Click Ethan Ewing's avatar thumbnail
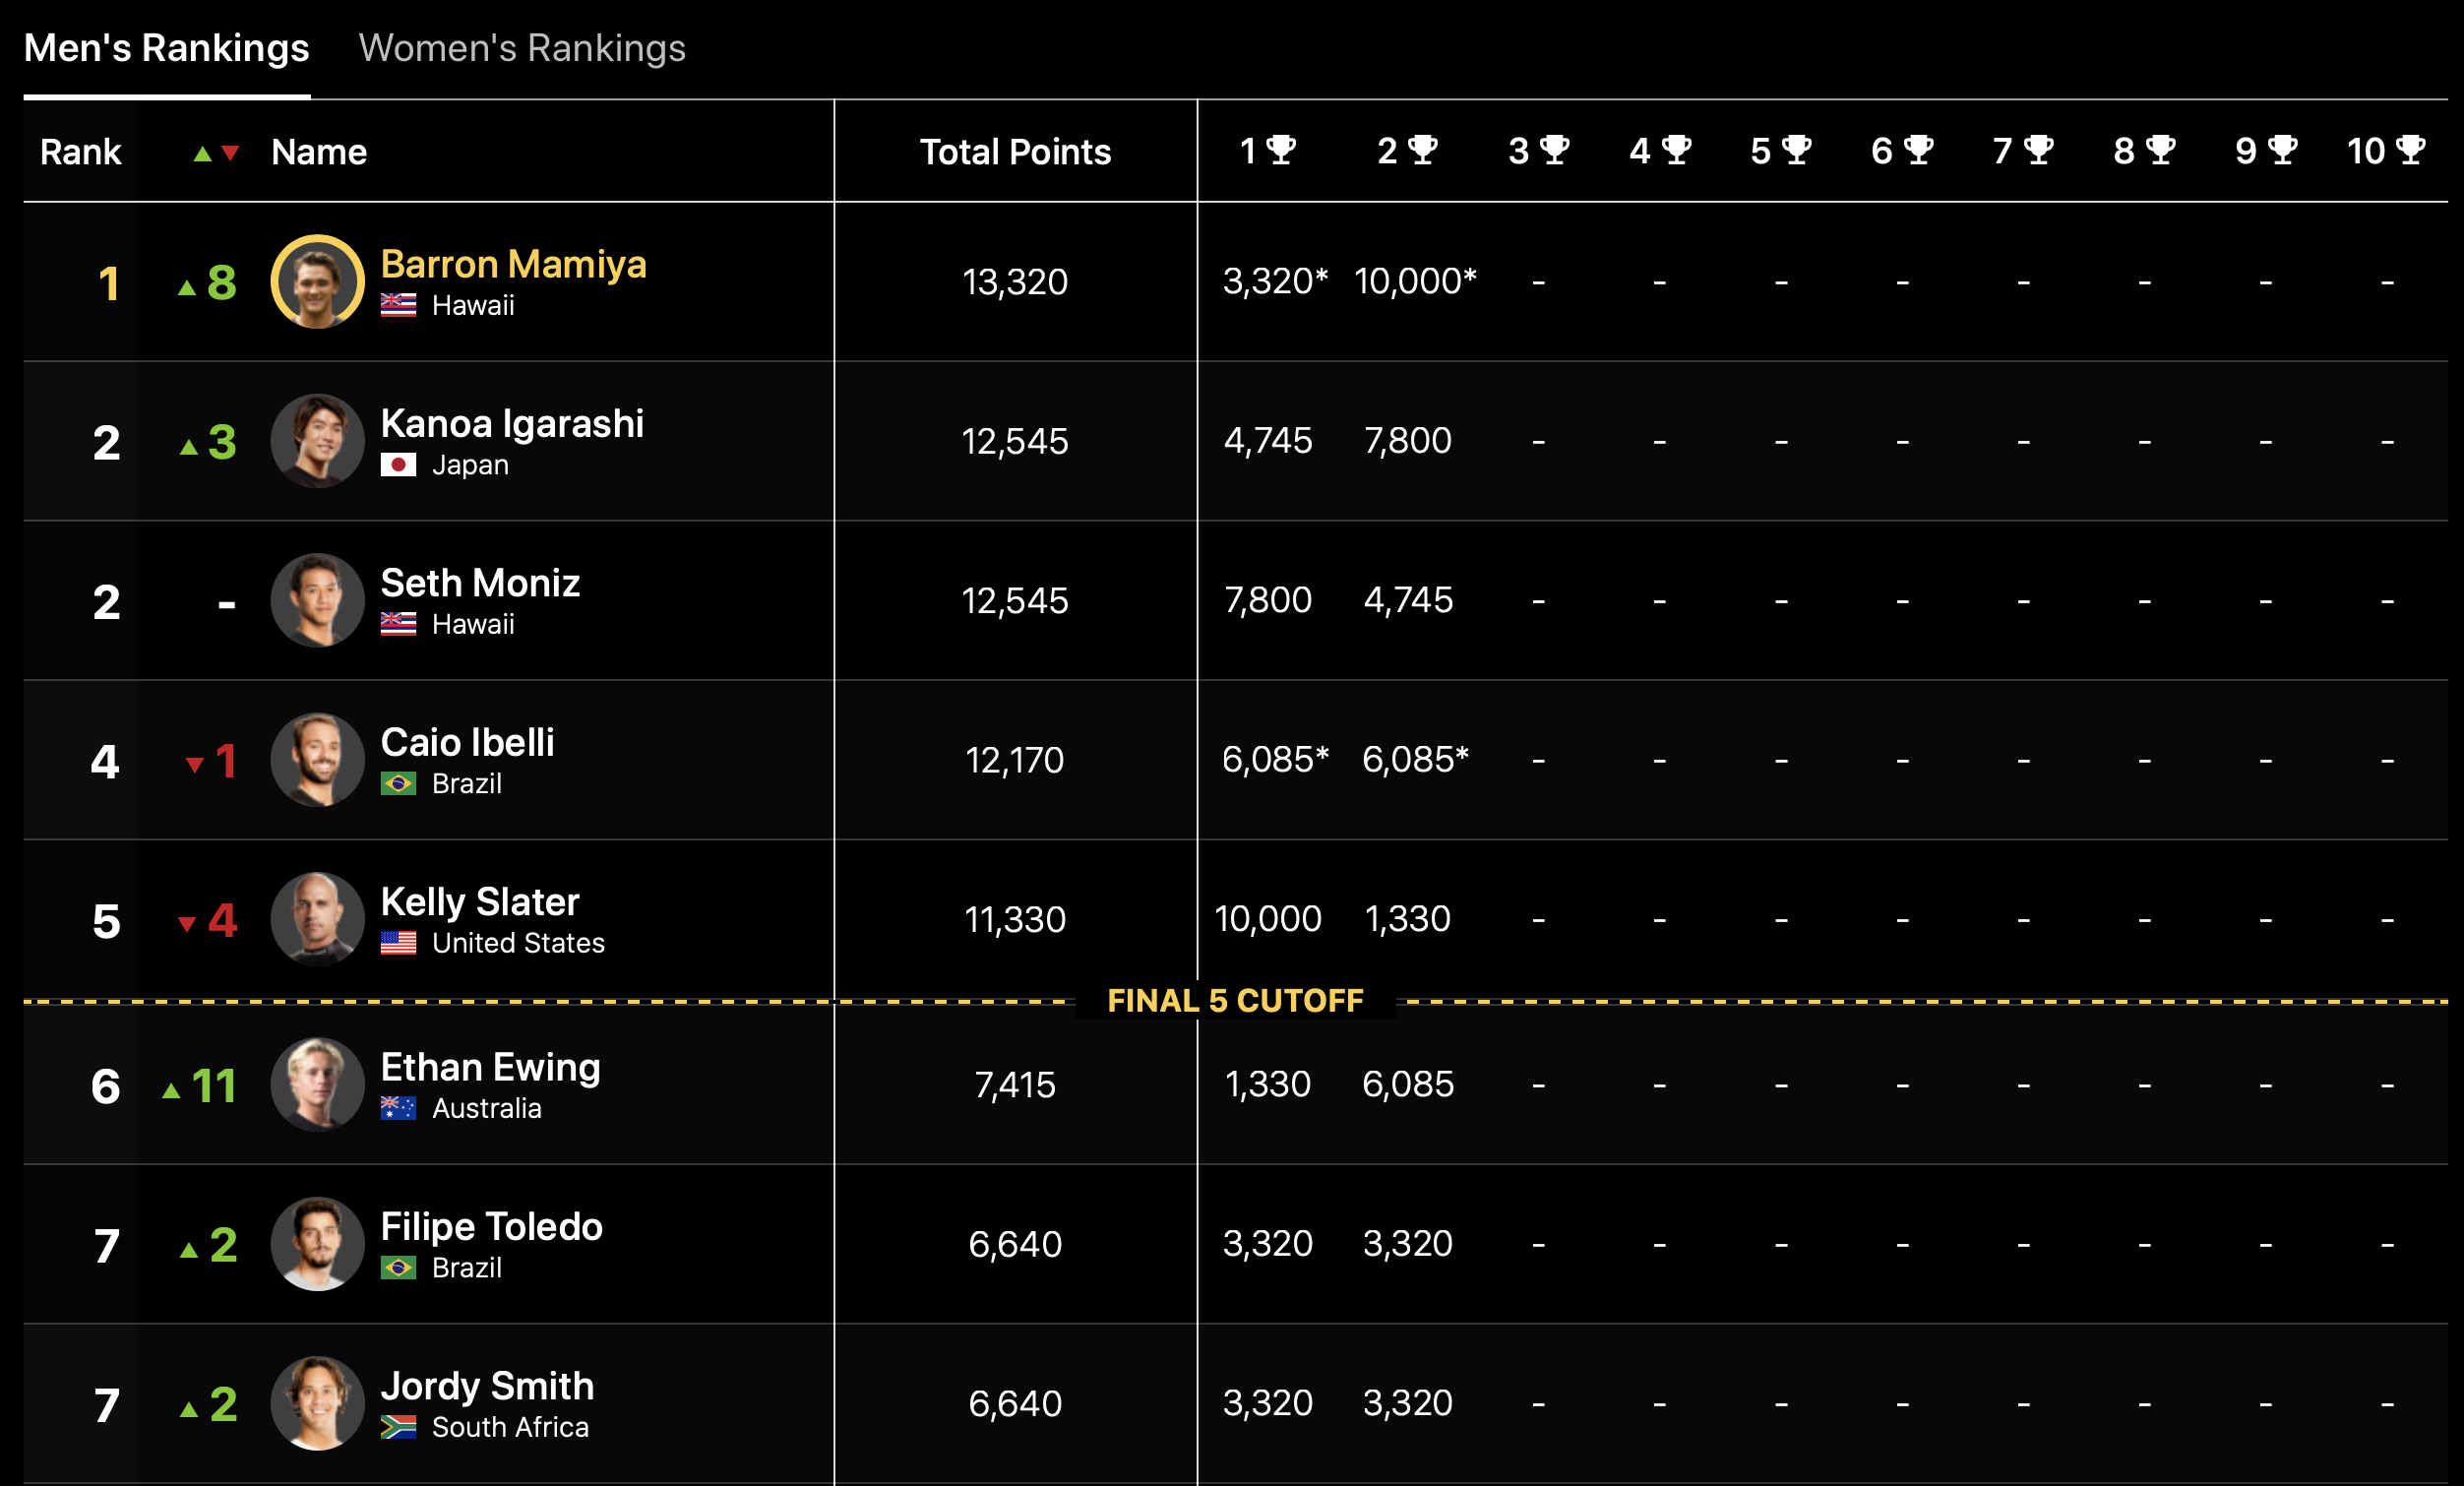Screen dimensions: 2464x1486 (317, 1085)
